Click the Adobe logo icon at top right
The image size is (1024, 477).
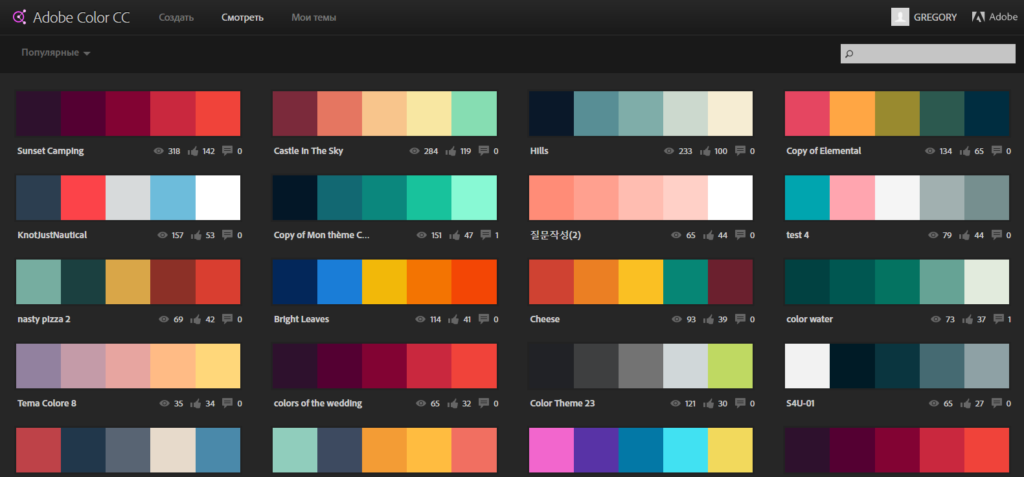pyautogui.click(x=978, y=18)
